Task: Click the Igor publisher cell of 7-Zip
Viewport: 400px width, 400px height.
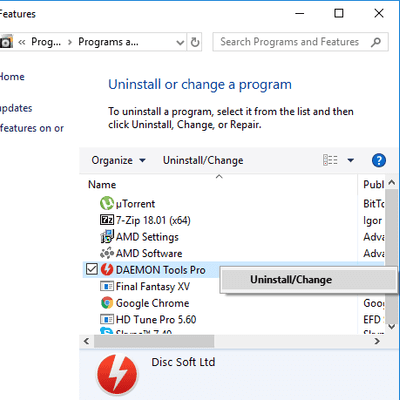Action: click(x=373, y=220)
